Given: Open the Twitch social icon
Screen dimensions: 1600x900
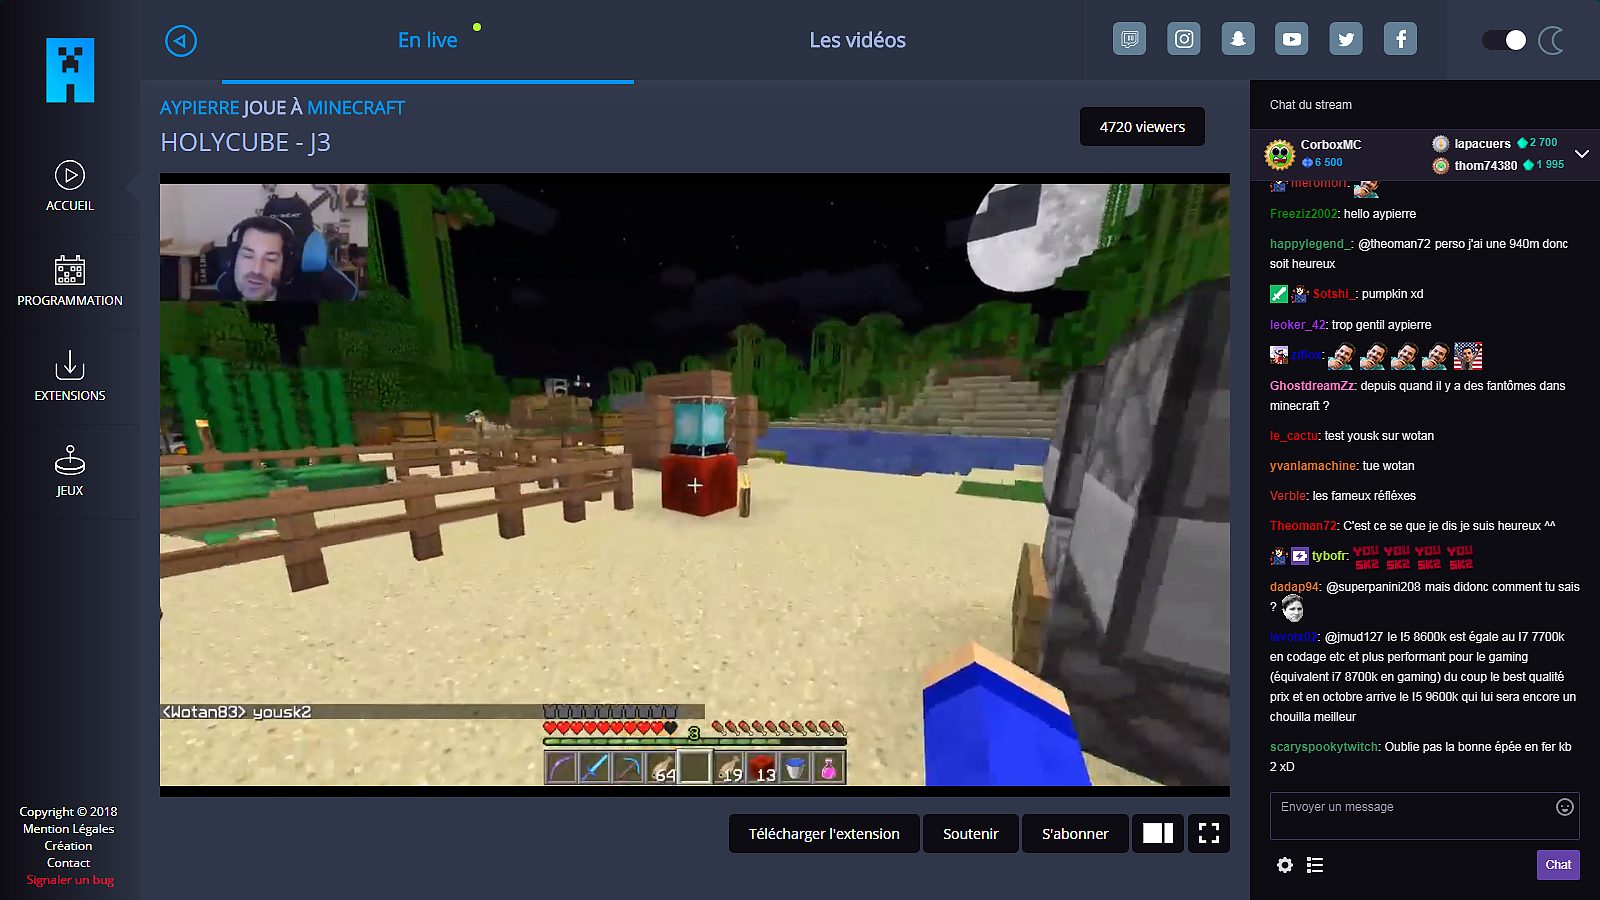Looking at the screenshot, I should pos(1130,39).
